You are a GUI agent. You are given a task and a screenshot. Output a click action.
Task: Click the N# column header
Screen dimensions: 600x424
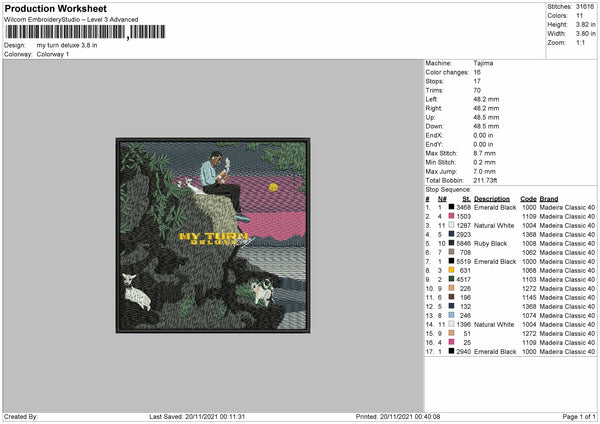point(442,199)
